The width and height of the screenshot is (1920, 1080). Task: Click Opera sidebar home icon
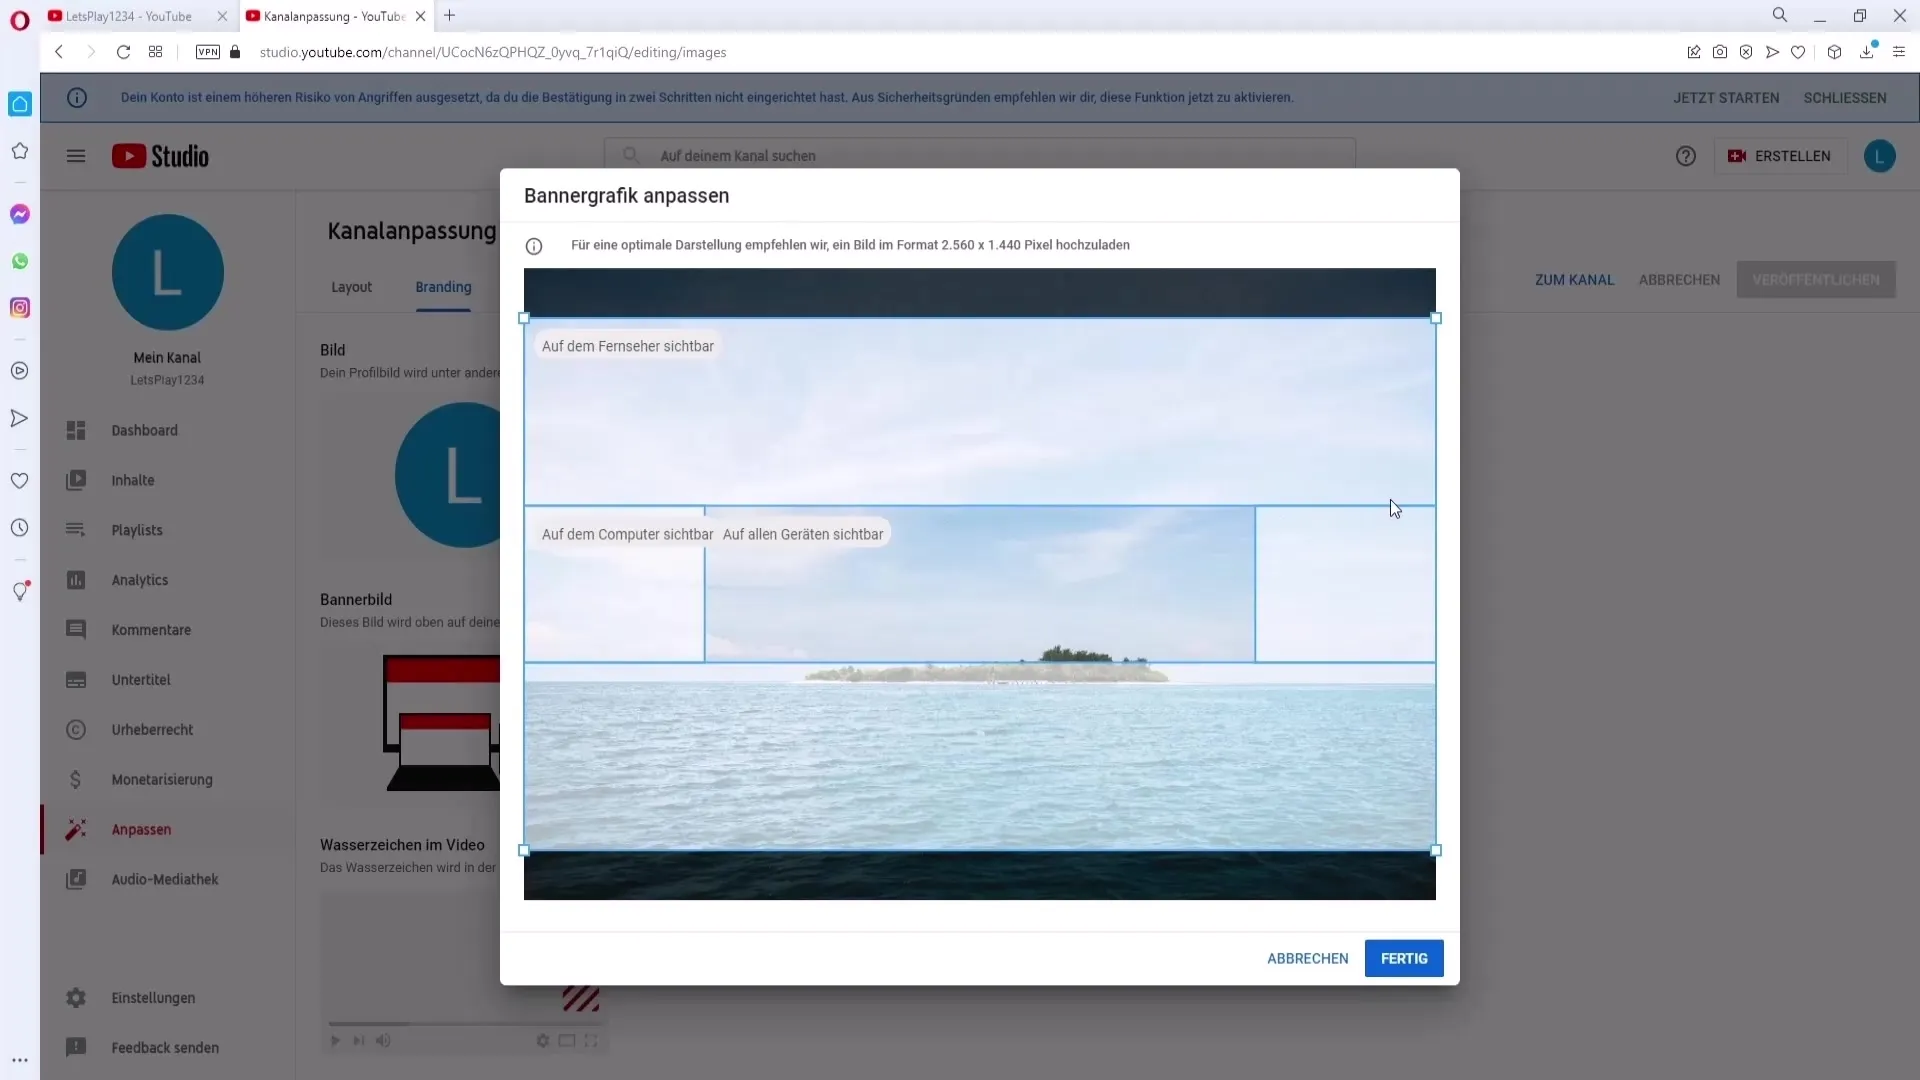click(20, 104)
